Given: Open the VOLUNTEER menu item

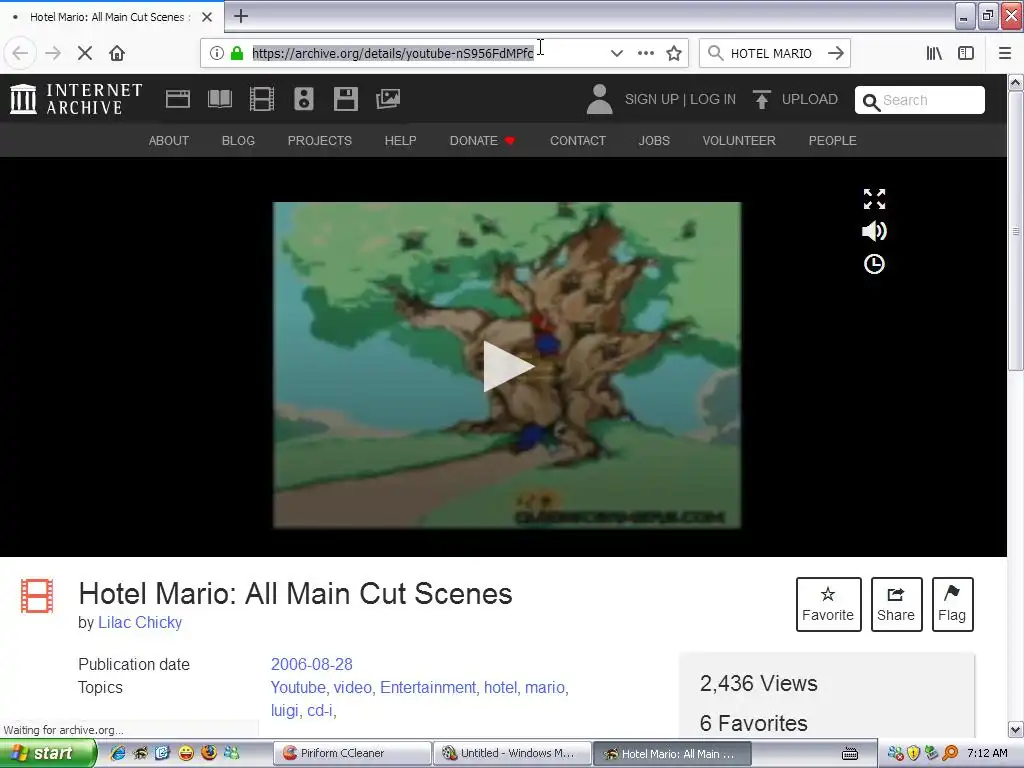Looking at the screenshot, I should [x=739, y=140].
